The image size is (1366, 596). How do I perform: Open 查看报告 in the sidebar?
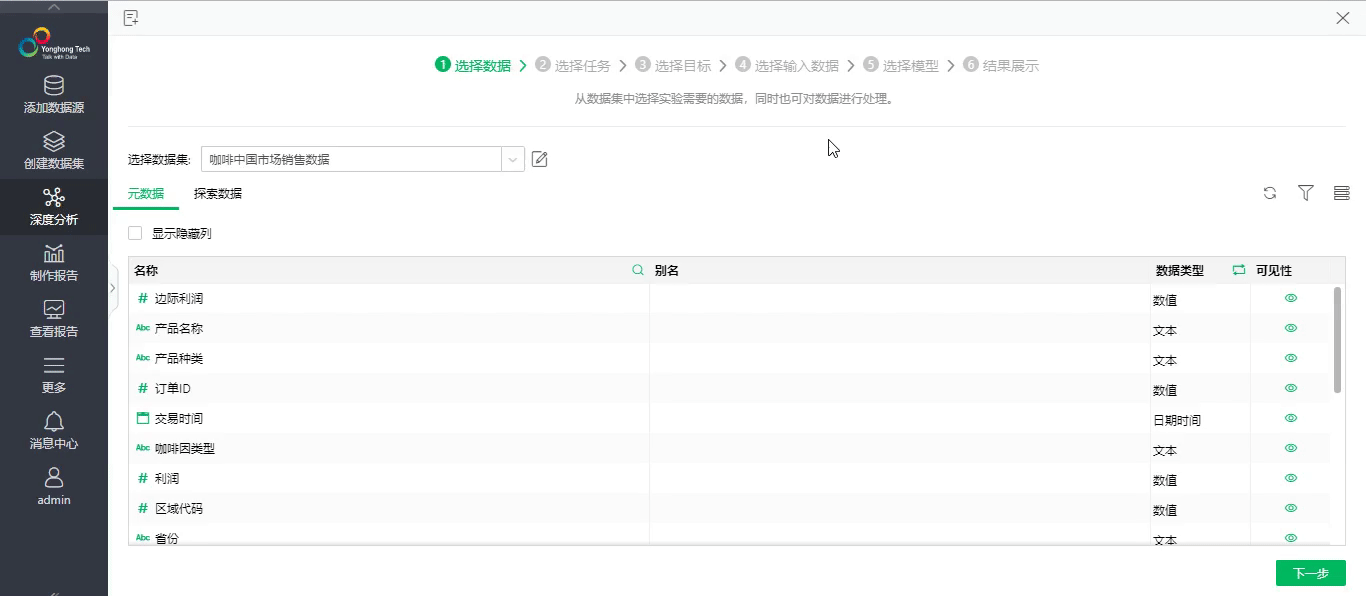pos(54,319)
